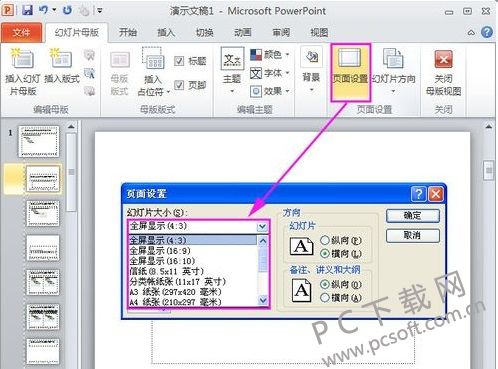Select slide Portrait (纵向) radio button

tap(325, 240)
